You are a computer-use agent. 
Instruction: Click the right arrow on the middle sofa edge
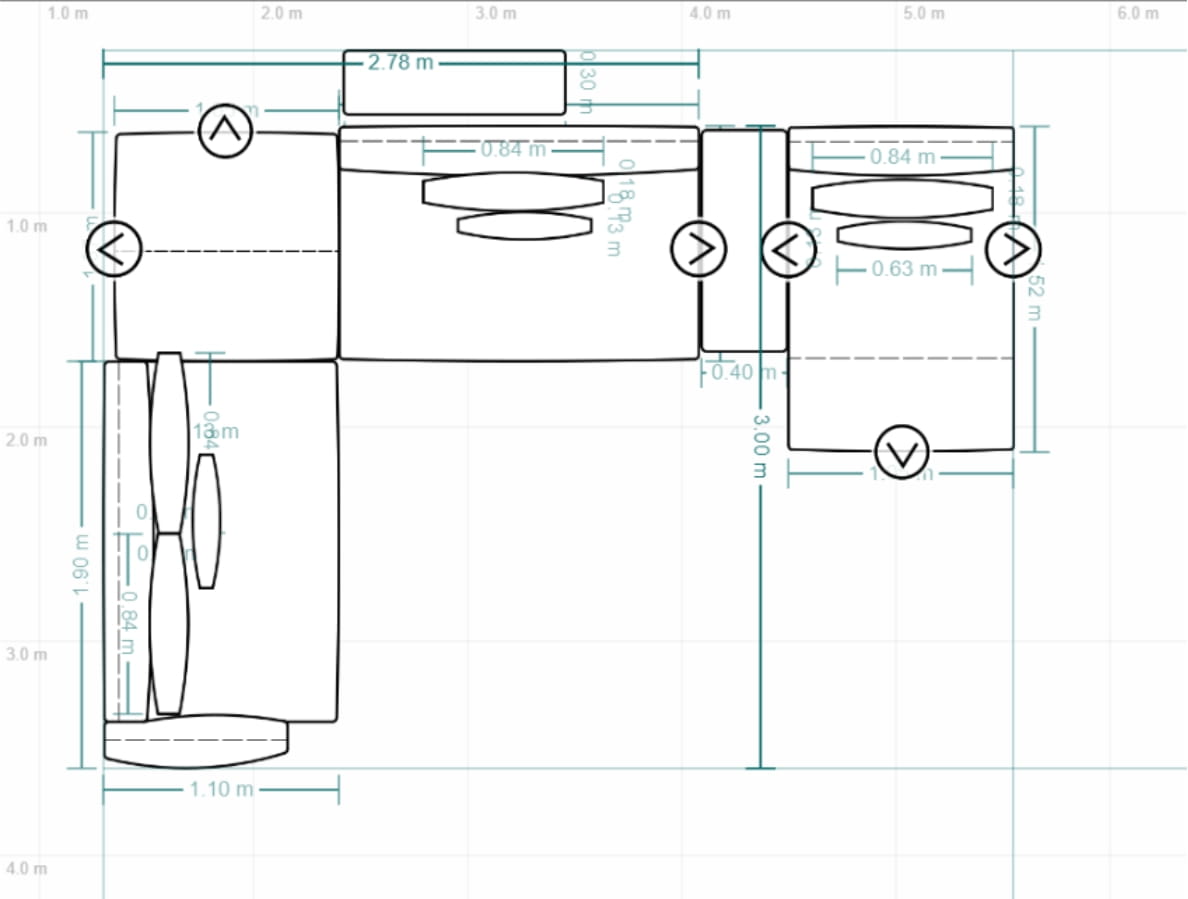[699, 248]
